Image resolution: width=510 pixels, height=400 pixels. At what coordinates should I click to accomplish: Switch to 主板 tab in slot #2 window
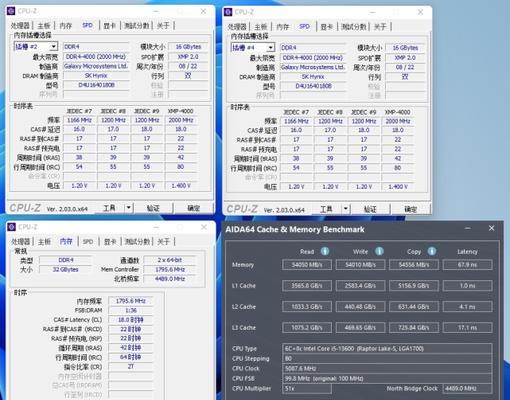pos(44,25)
